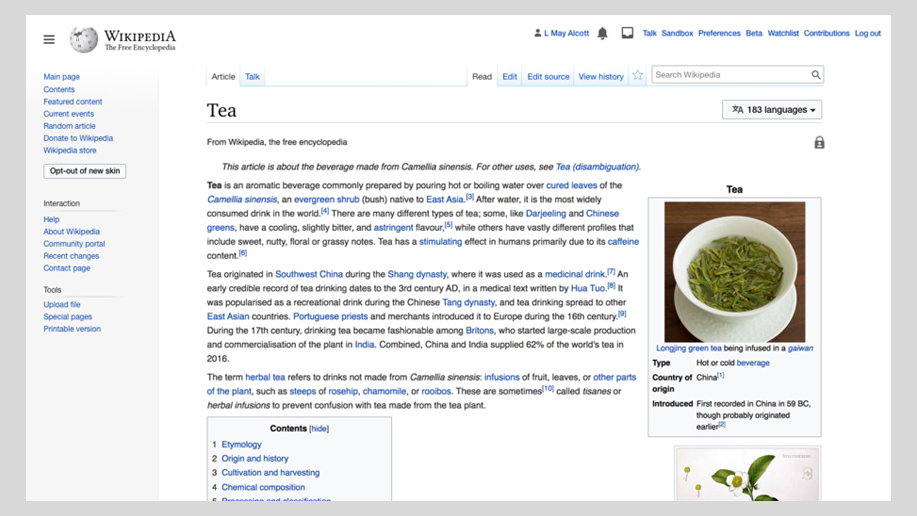Image resolution: width=917 pixels, height=516 pixels.
Task: Open the hamburger sidebar menu
Action: coord(49,39)
